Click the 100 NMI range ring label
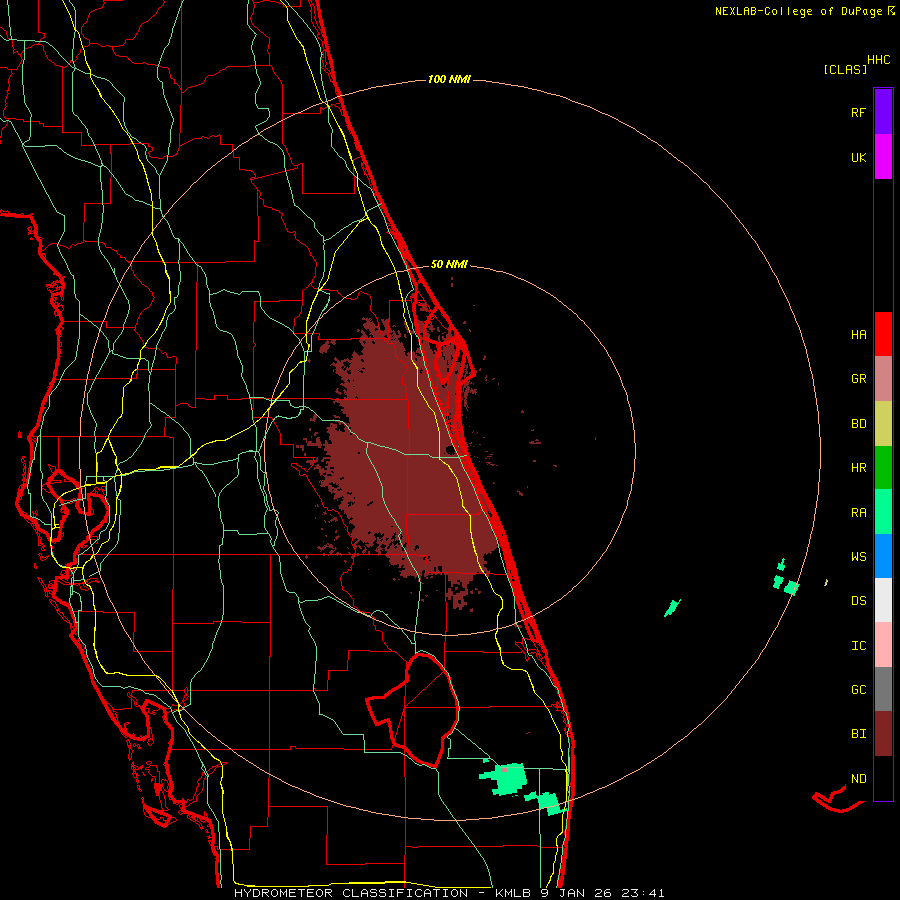 (x=449, y=79)
